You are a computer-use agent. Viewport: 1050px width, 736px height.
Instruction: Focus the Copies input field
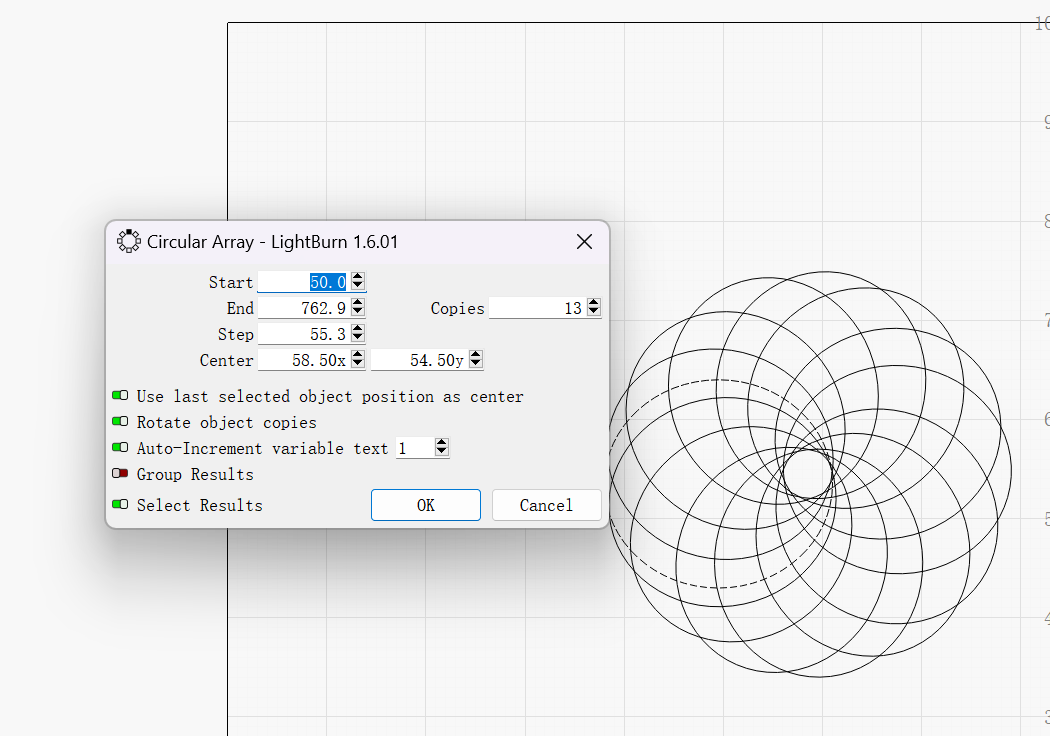coord(536,308)
